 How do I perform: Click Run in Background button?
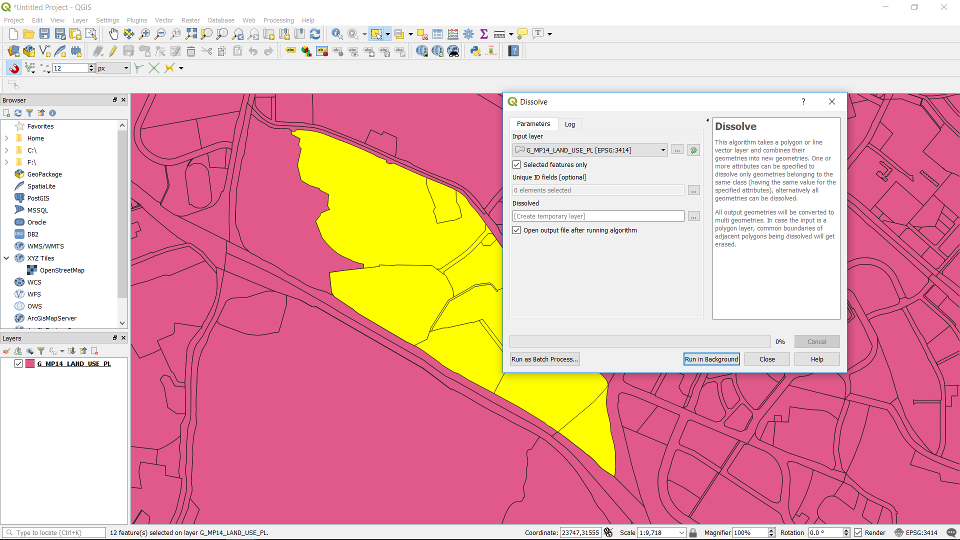point(711,359)
